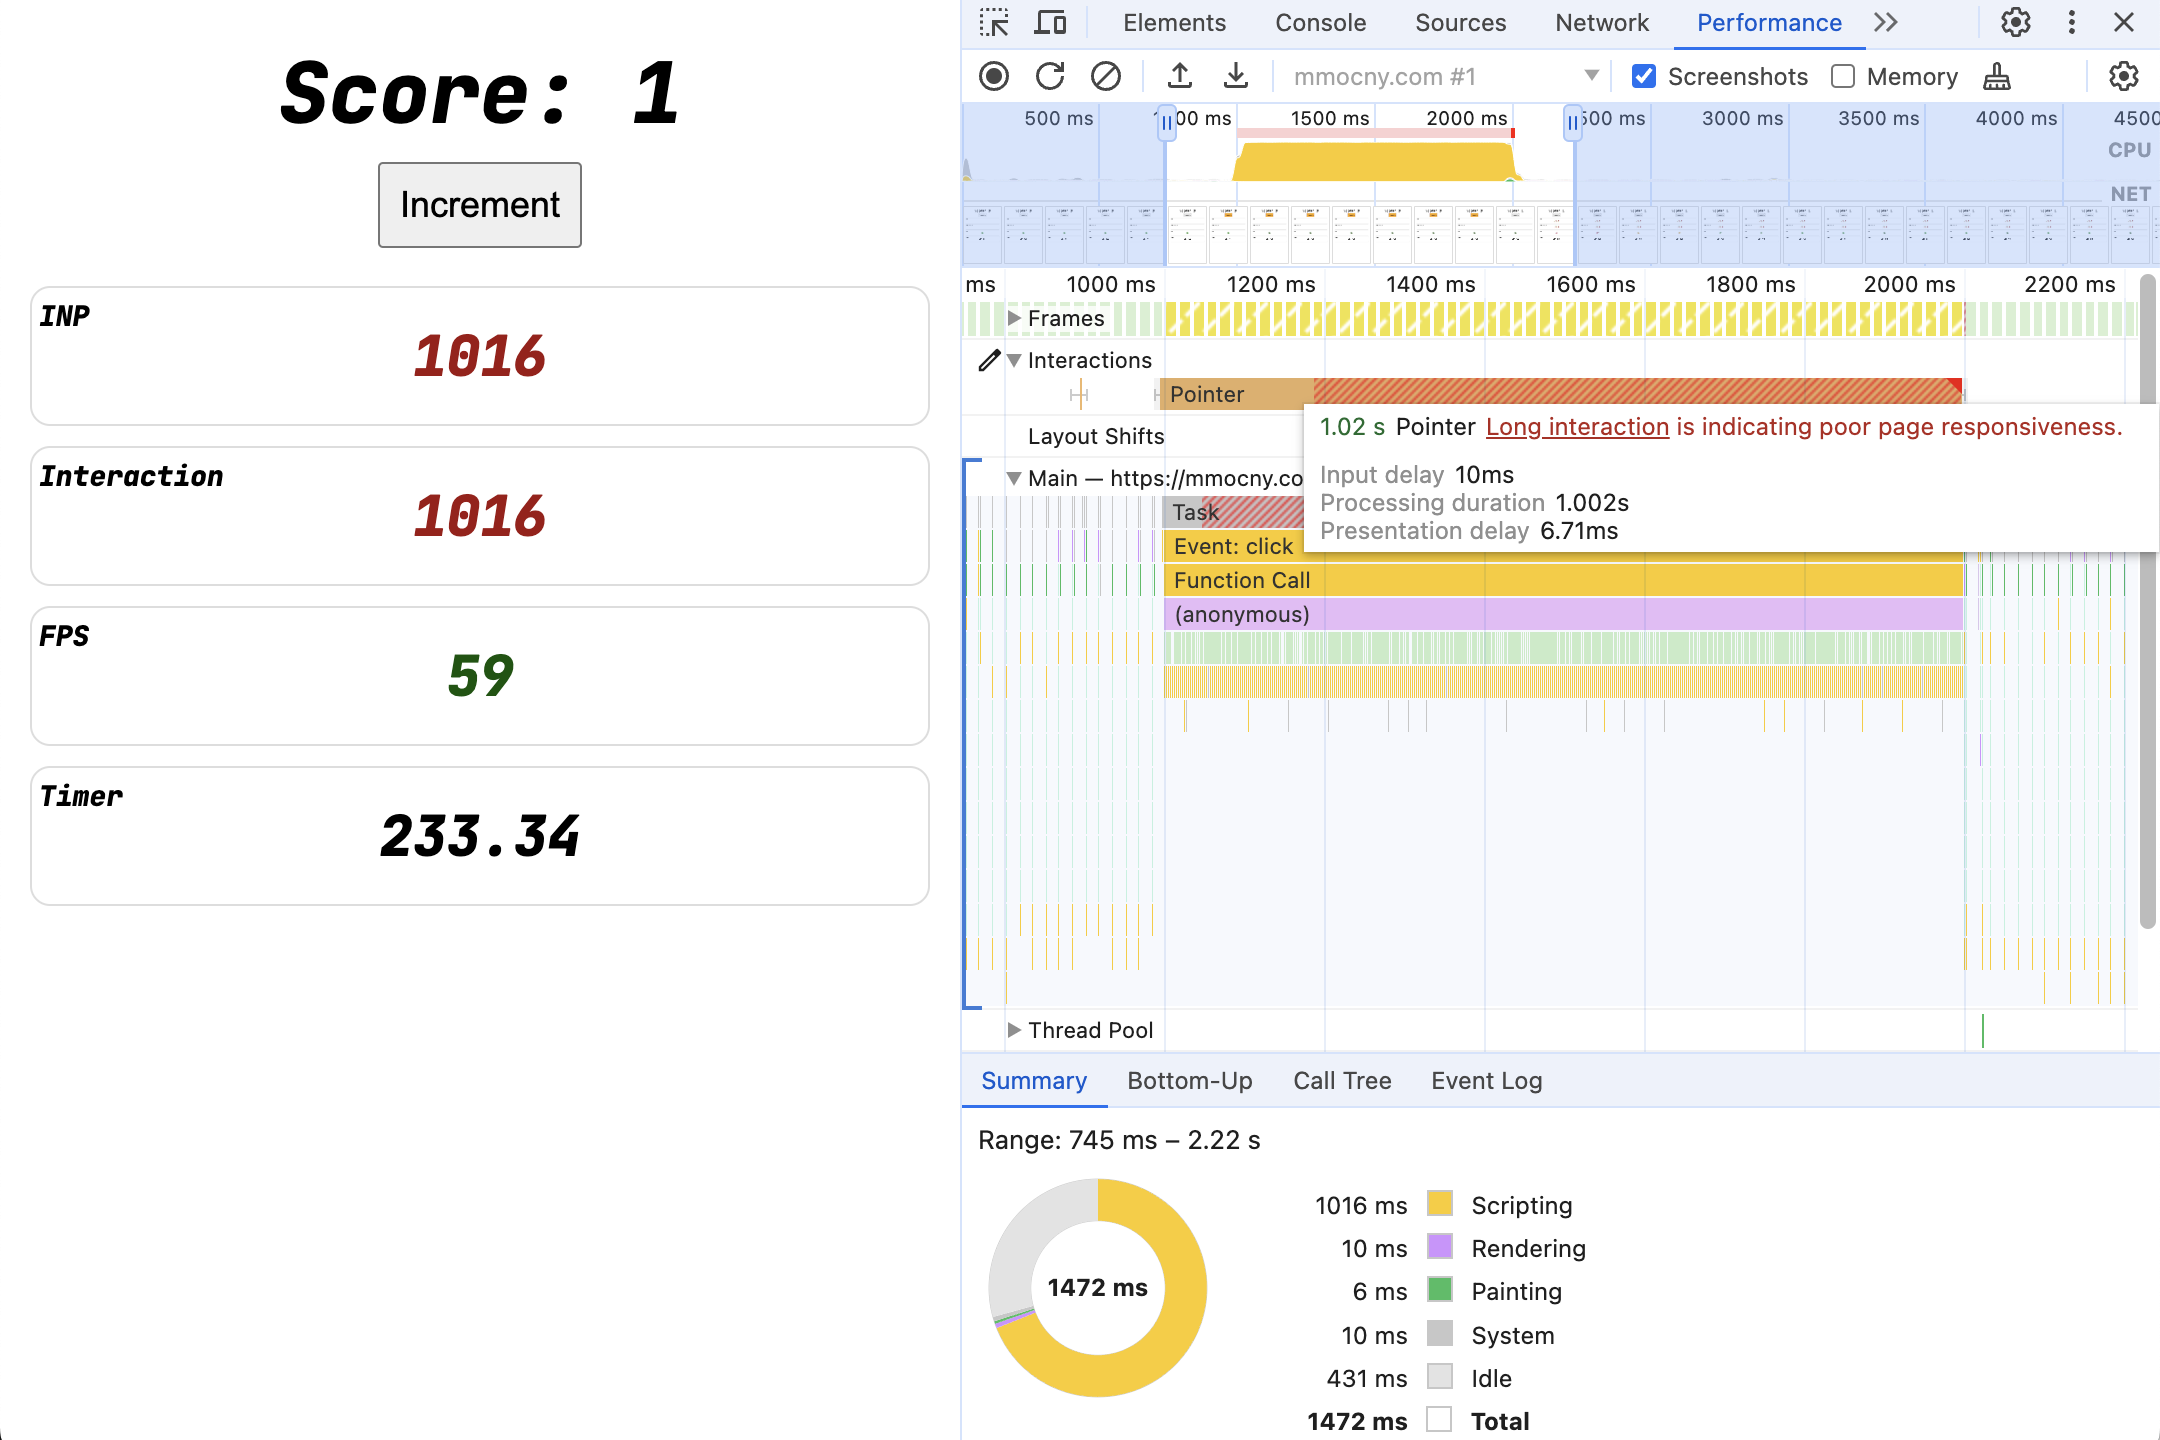The width and height of the screenshot is (2160, 1440).
Task: Click the Increment button
Action: [x=479, y=204]
